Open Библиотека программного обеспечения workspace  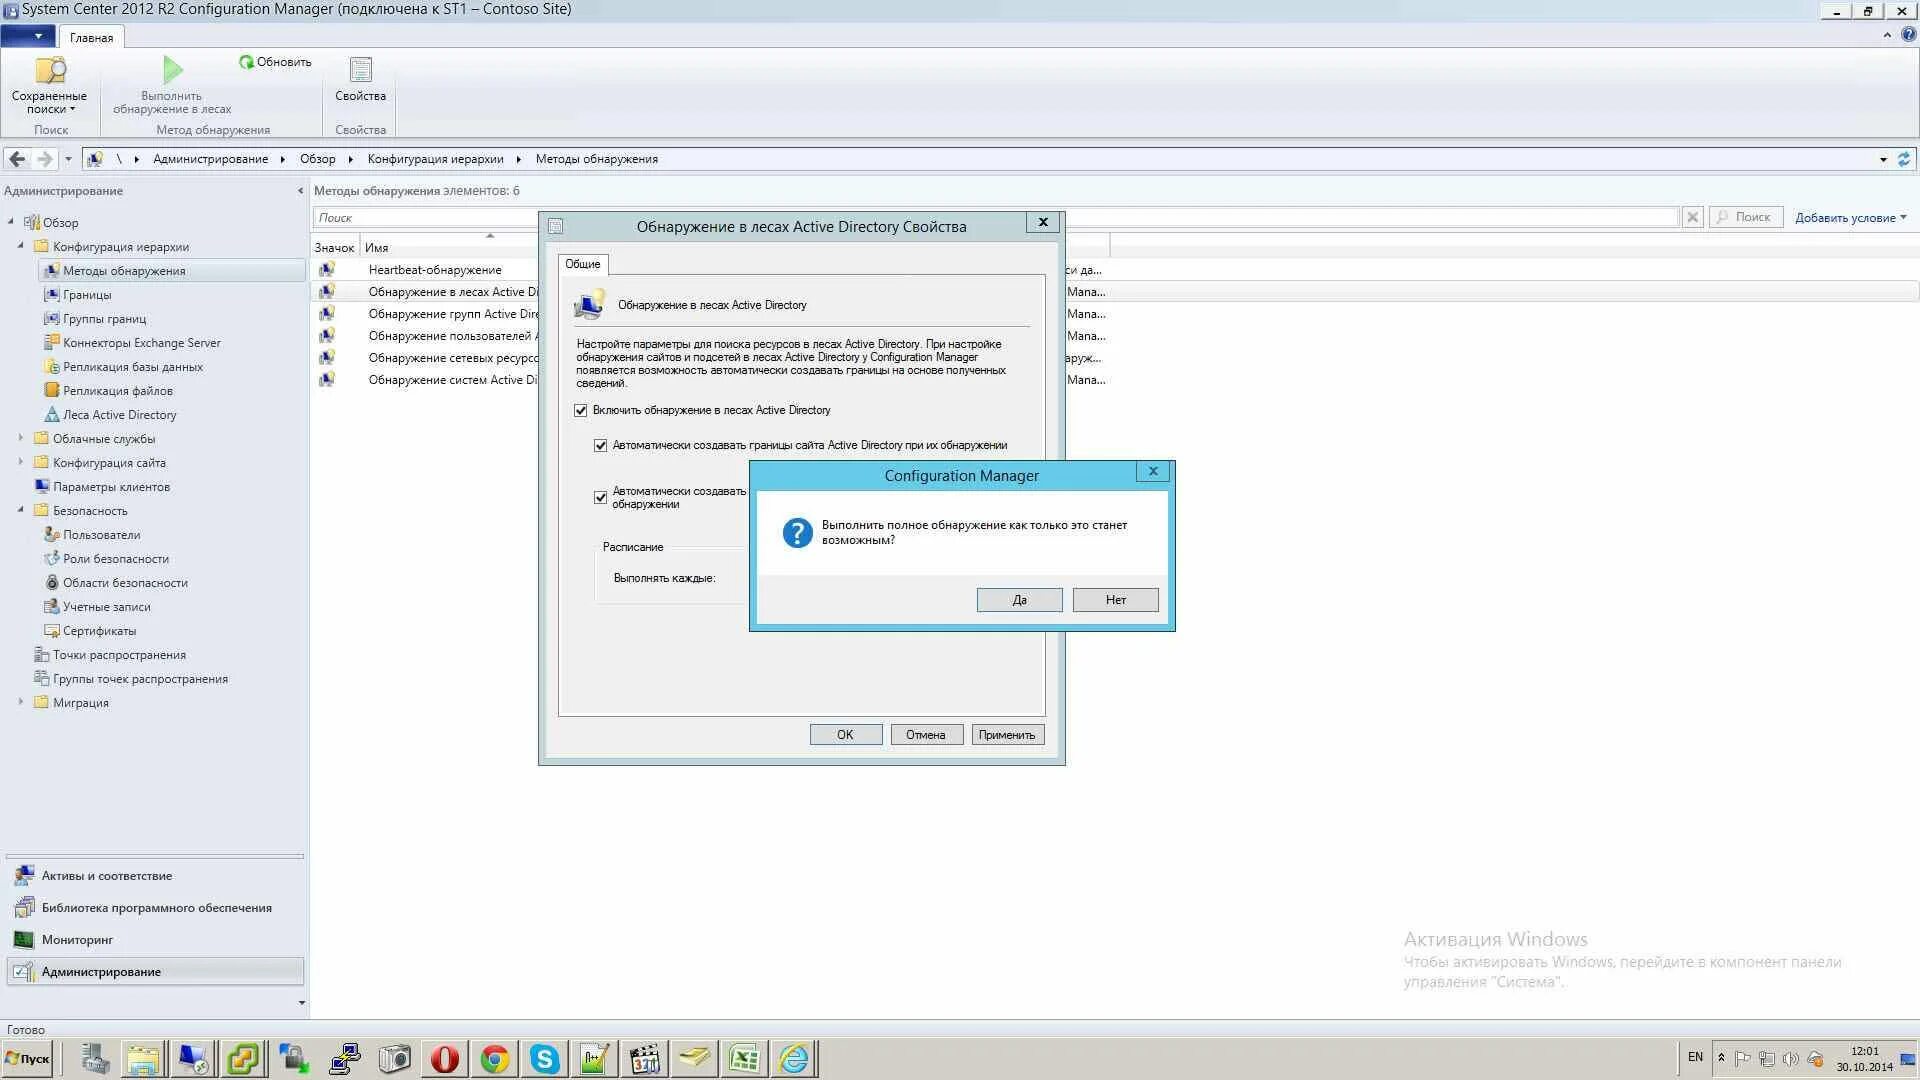[x=156, y=908]
